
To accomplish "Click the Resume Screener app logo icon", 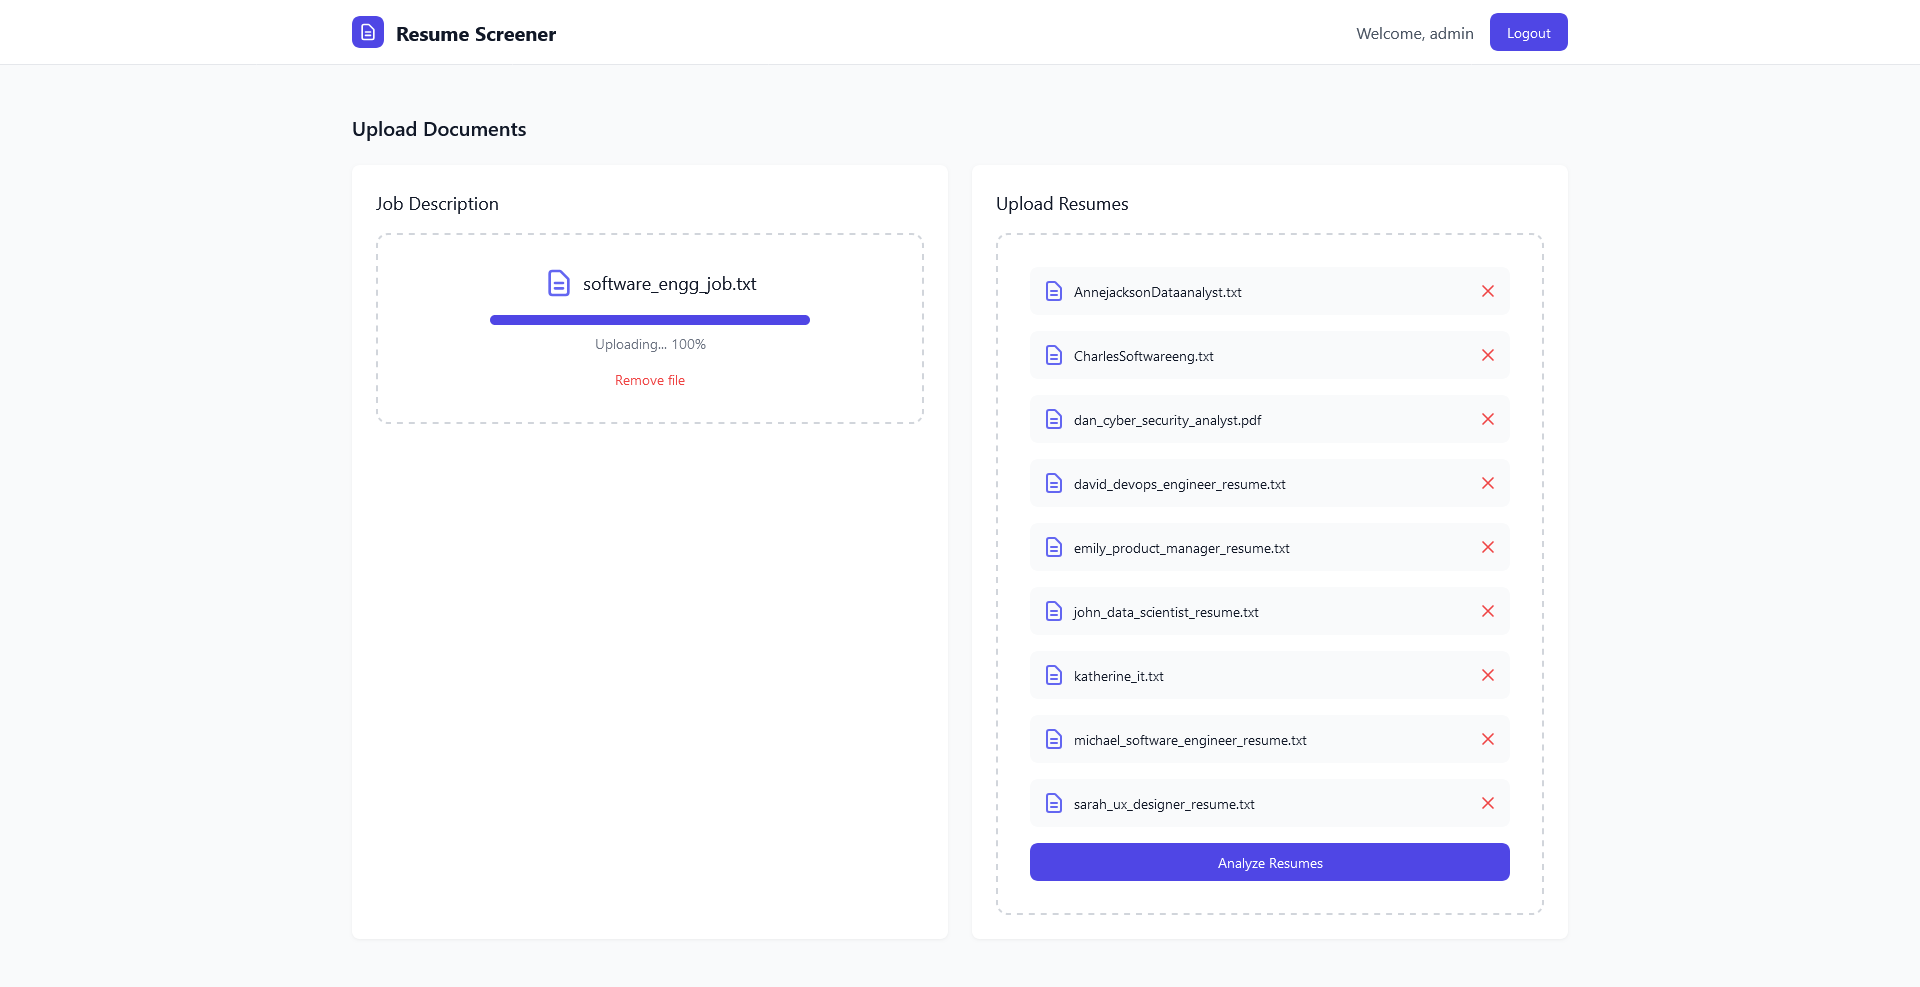I will click(x=367, y=32).
